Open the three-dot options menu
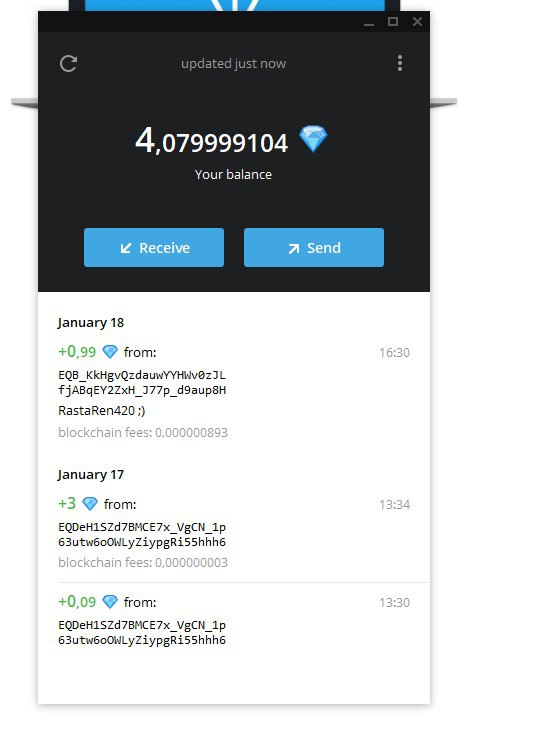The height and width of the screenshot is (745, 534). point(400,63)
